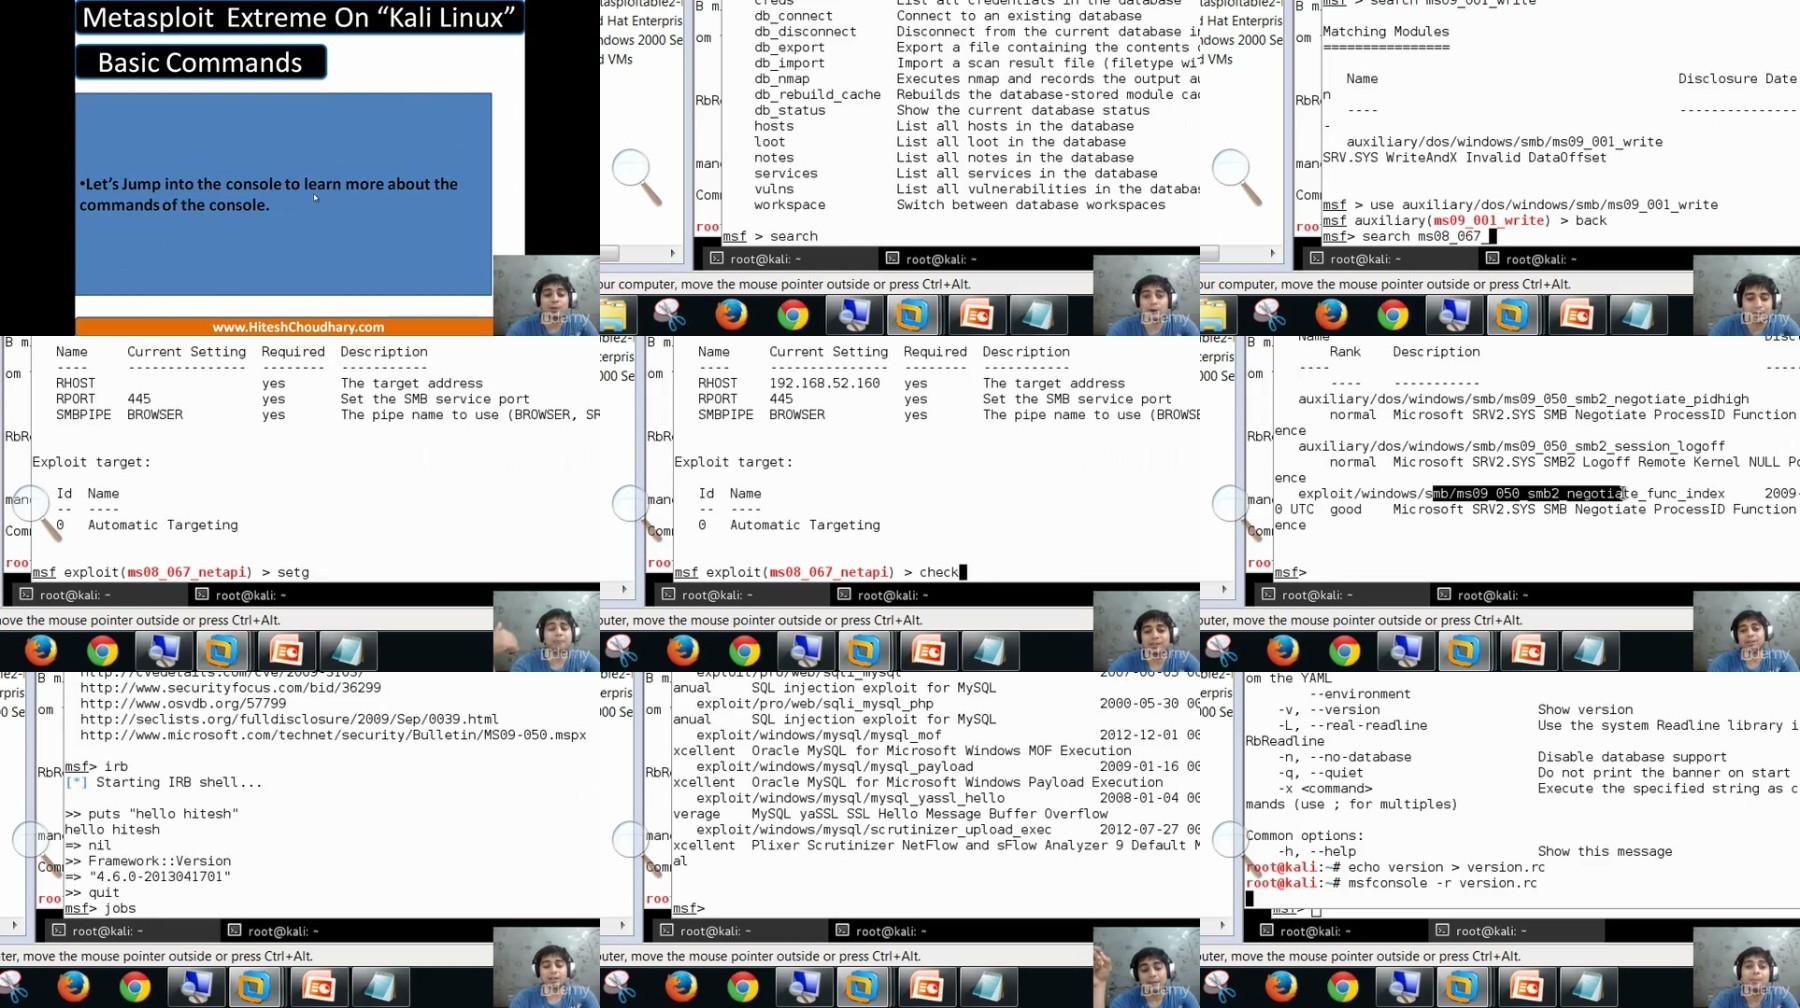
Task: Click 'Automatic Targeting' in the setg frame
Action: point(163,525)
